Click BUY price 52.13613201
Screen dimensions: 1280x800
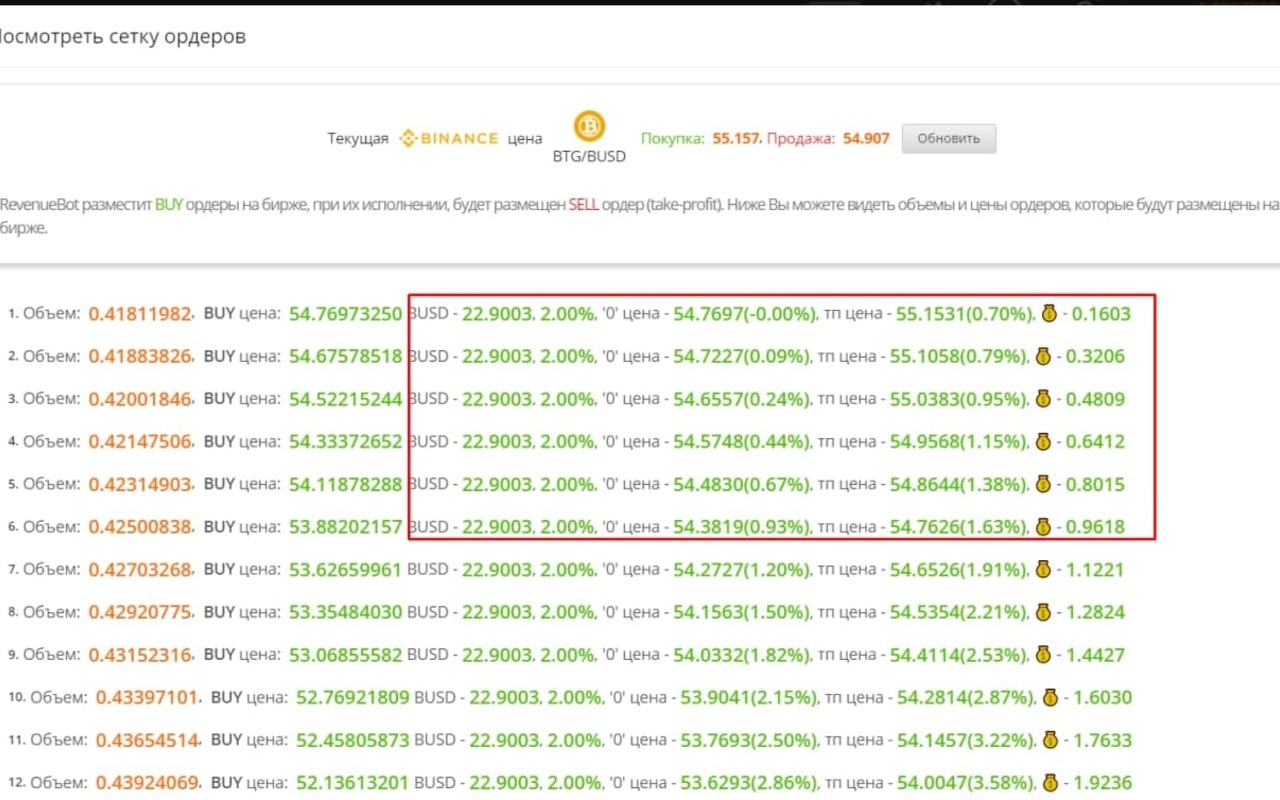click(x=353, y=782)
